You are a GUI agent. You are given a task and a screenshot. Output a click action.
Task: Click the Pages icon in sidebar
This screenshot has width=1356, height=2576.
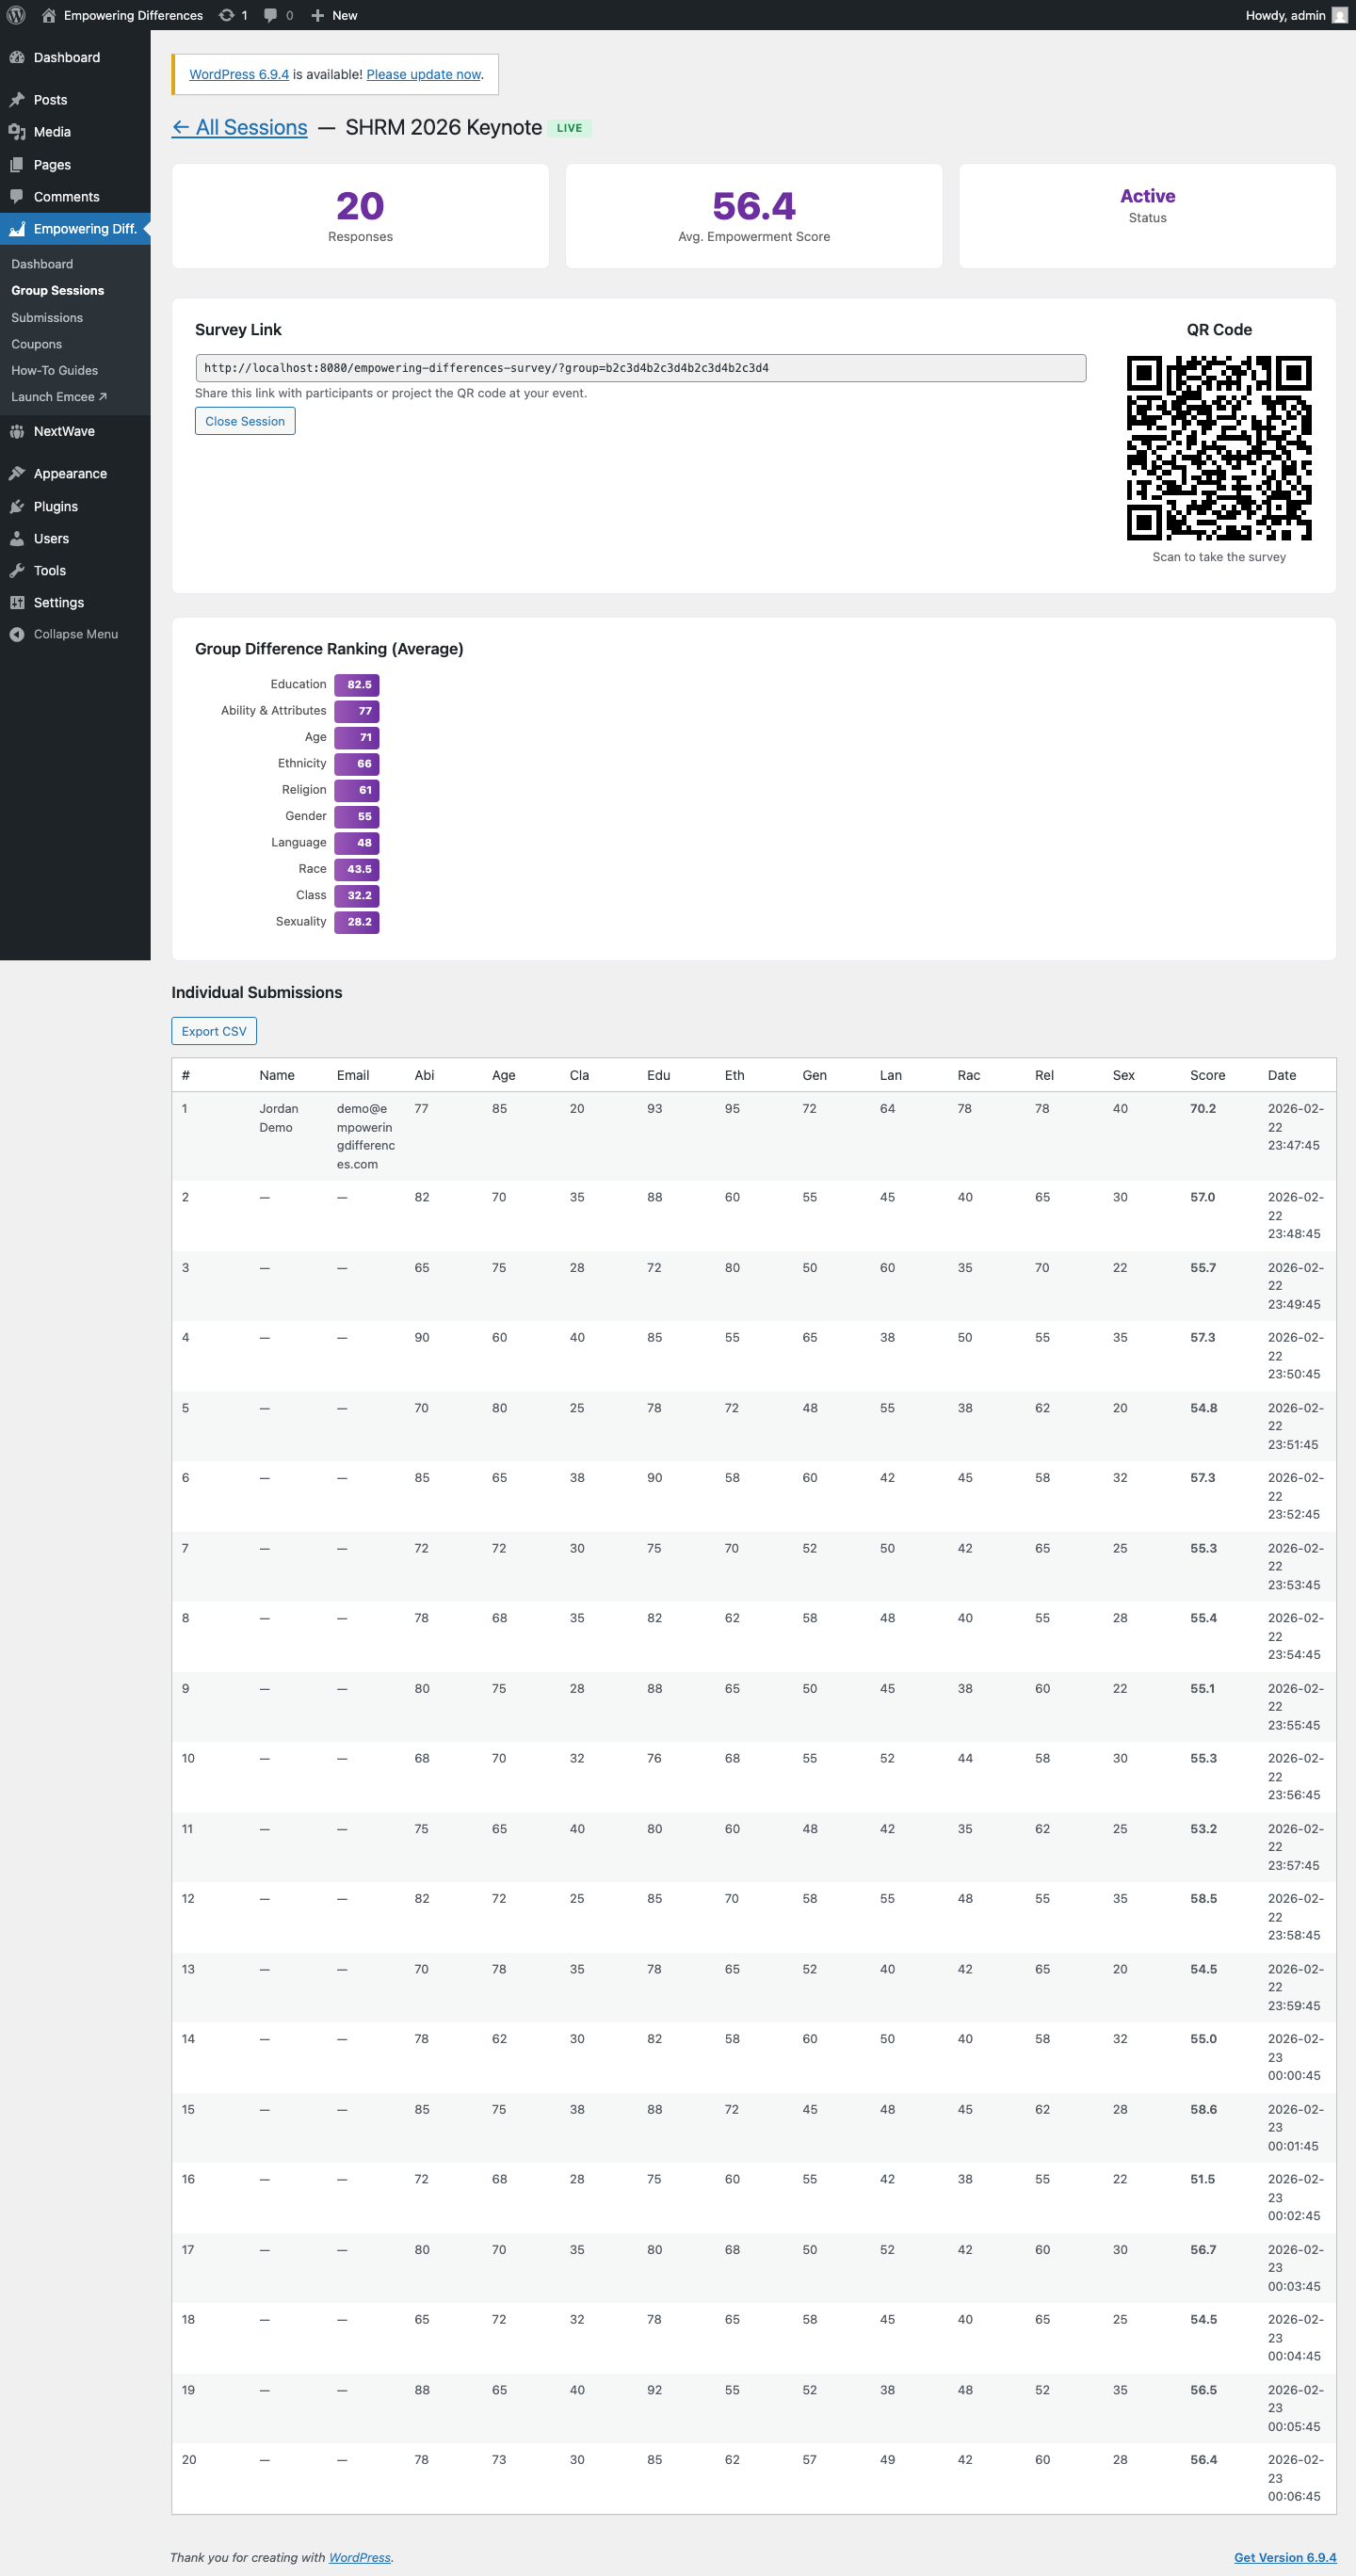(x=17, y=165)
